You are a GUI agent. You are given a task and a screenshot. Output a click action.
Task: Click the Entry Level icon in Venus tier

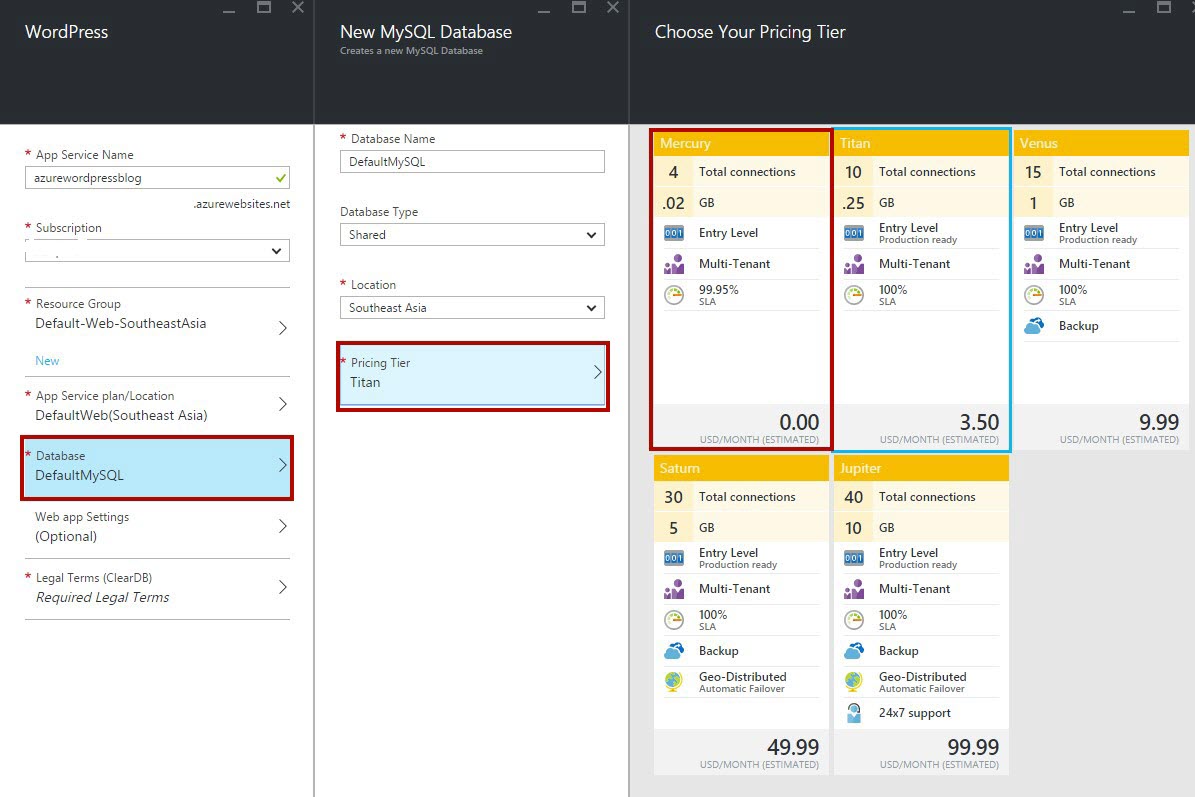coord(1033,233)
